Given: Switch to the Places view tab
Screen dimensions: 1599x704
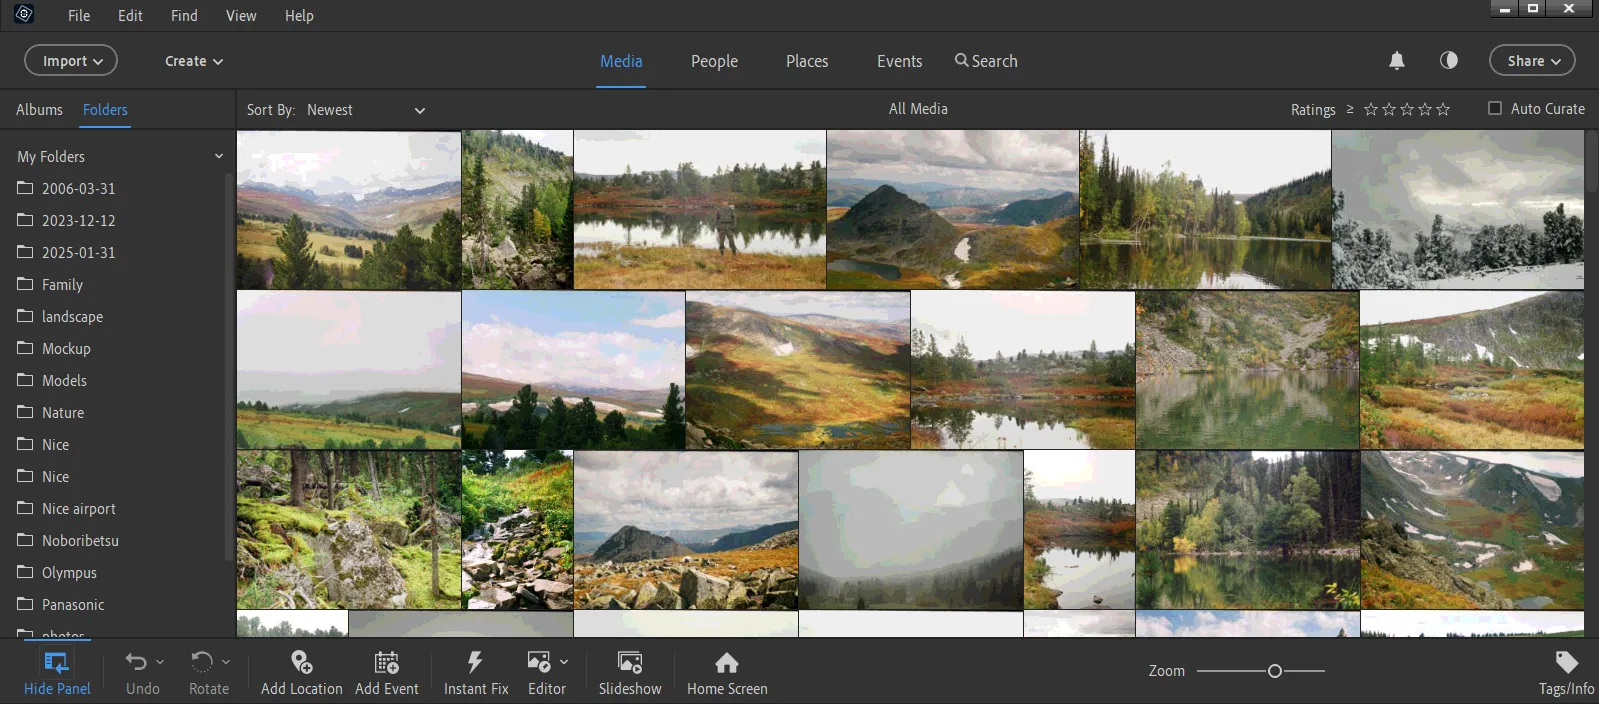Looking at the screenshot, I should pos(807,61).
